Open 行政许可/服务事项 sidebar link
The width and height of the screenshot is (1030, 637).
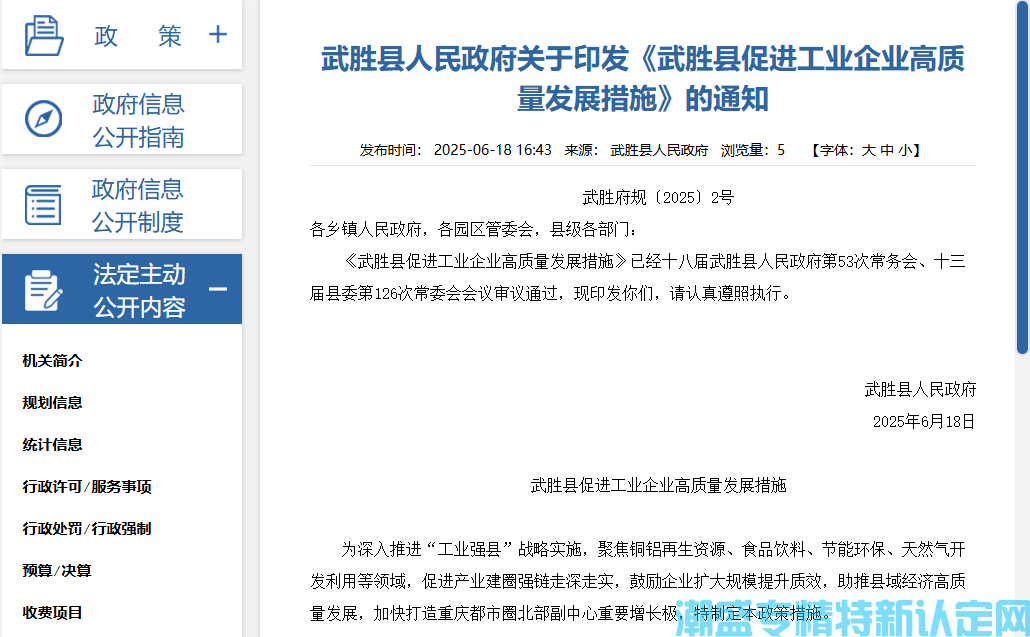tap(87, 487)
